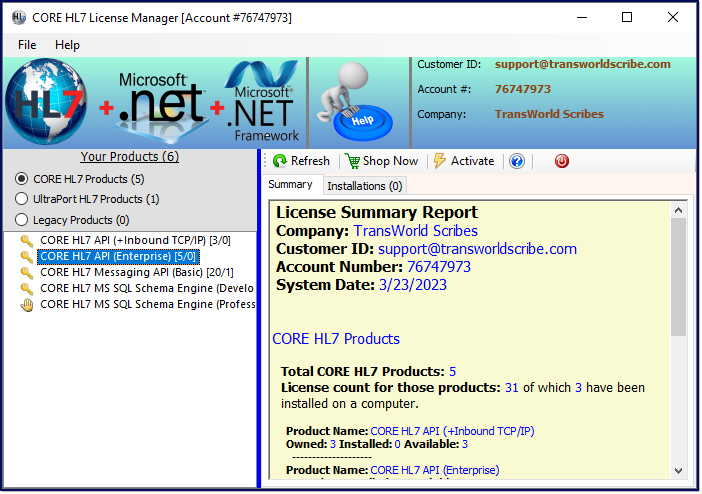Click the Activate lightning button
702x494 pixels.
click(x=464, y=161)
